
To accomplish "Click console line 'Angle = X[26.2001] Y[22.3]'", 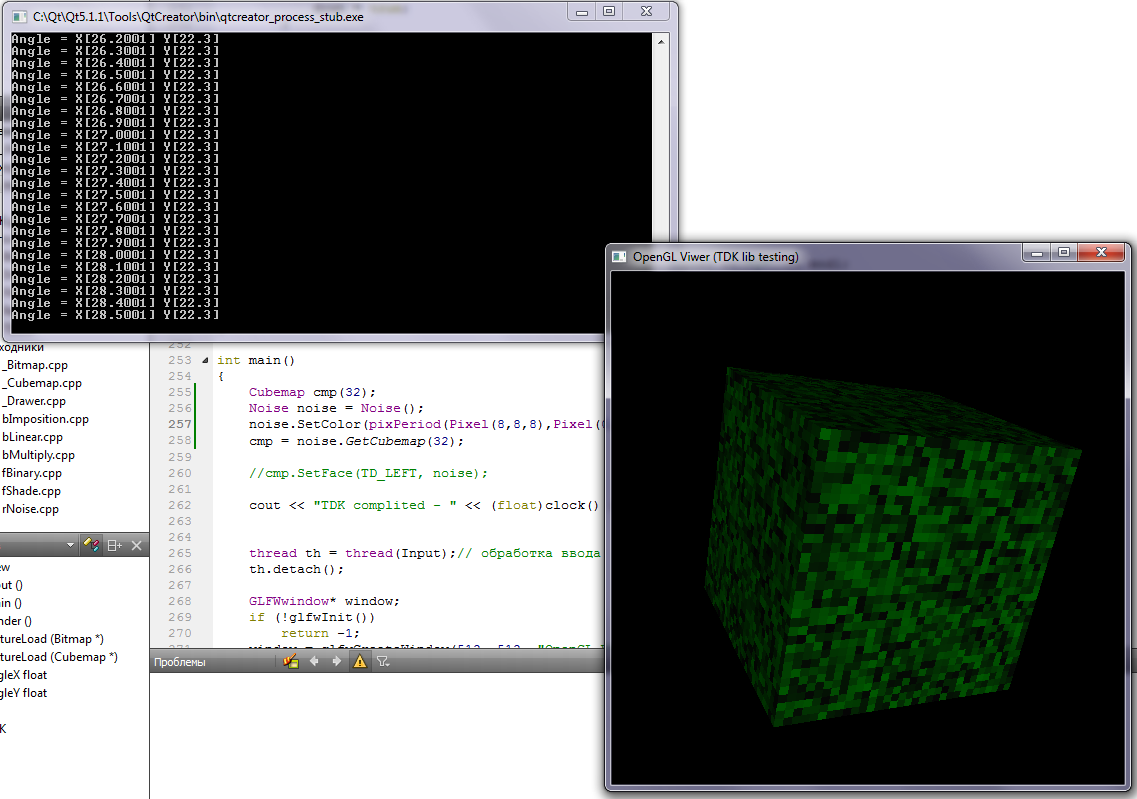I will point(115,38).
